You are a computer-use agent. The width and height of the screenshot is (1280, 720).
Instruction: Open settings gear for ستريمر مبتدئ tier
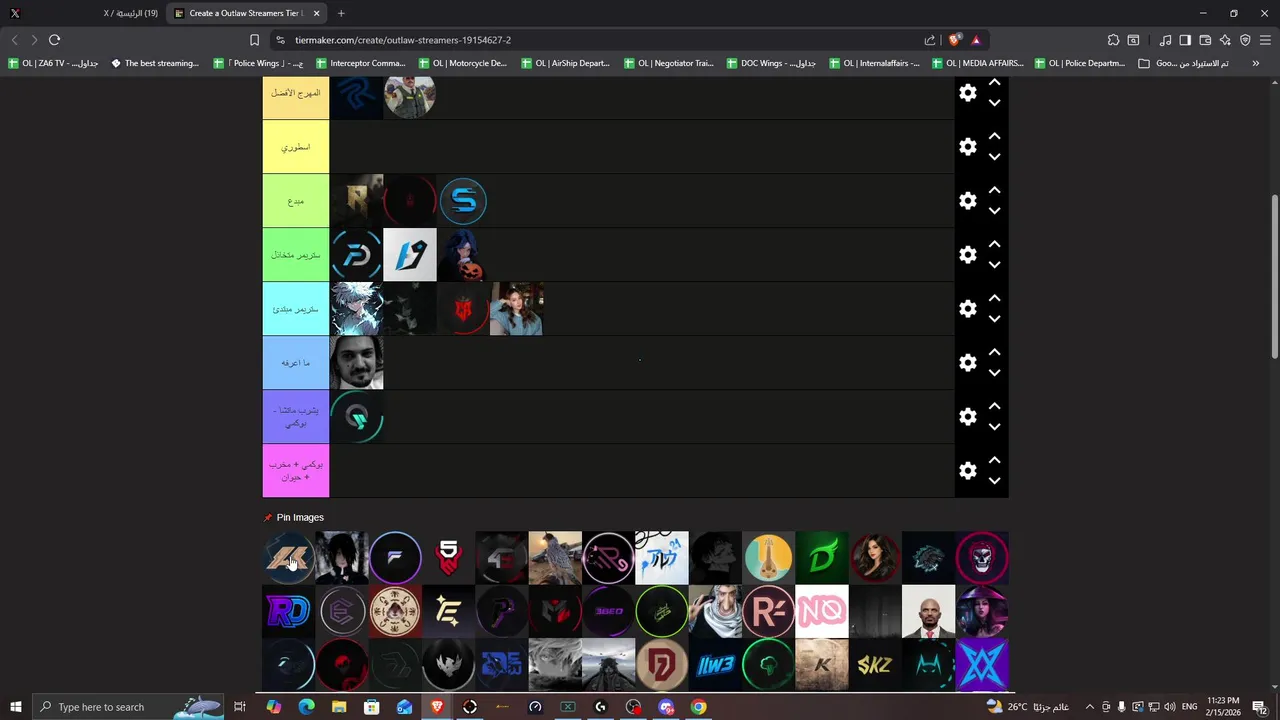tap(968, 309)
